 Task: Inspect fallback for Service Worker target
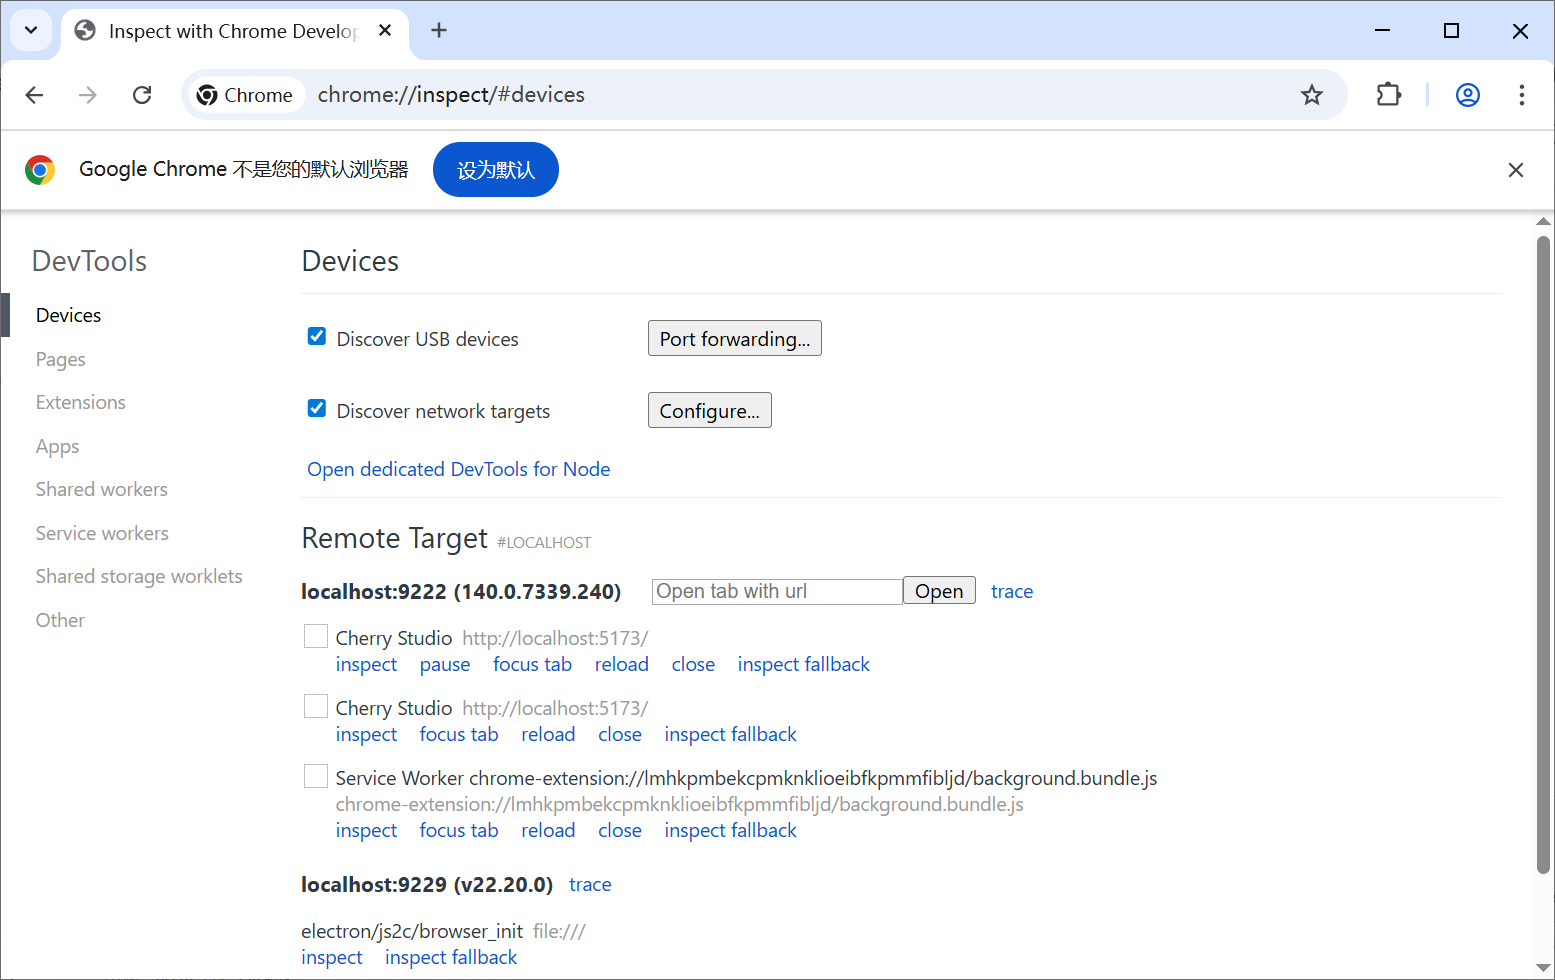[731, 830]
